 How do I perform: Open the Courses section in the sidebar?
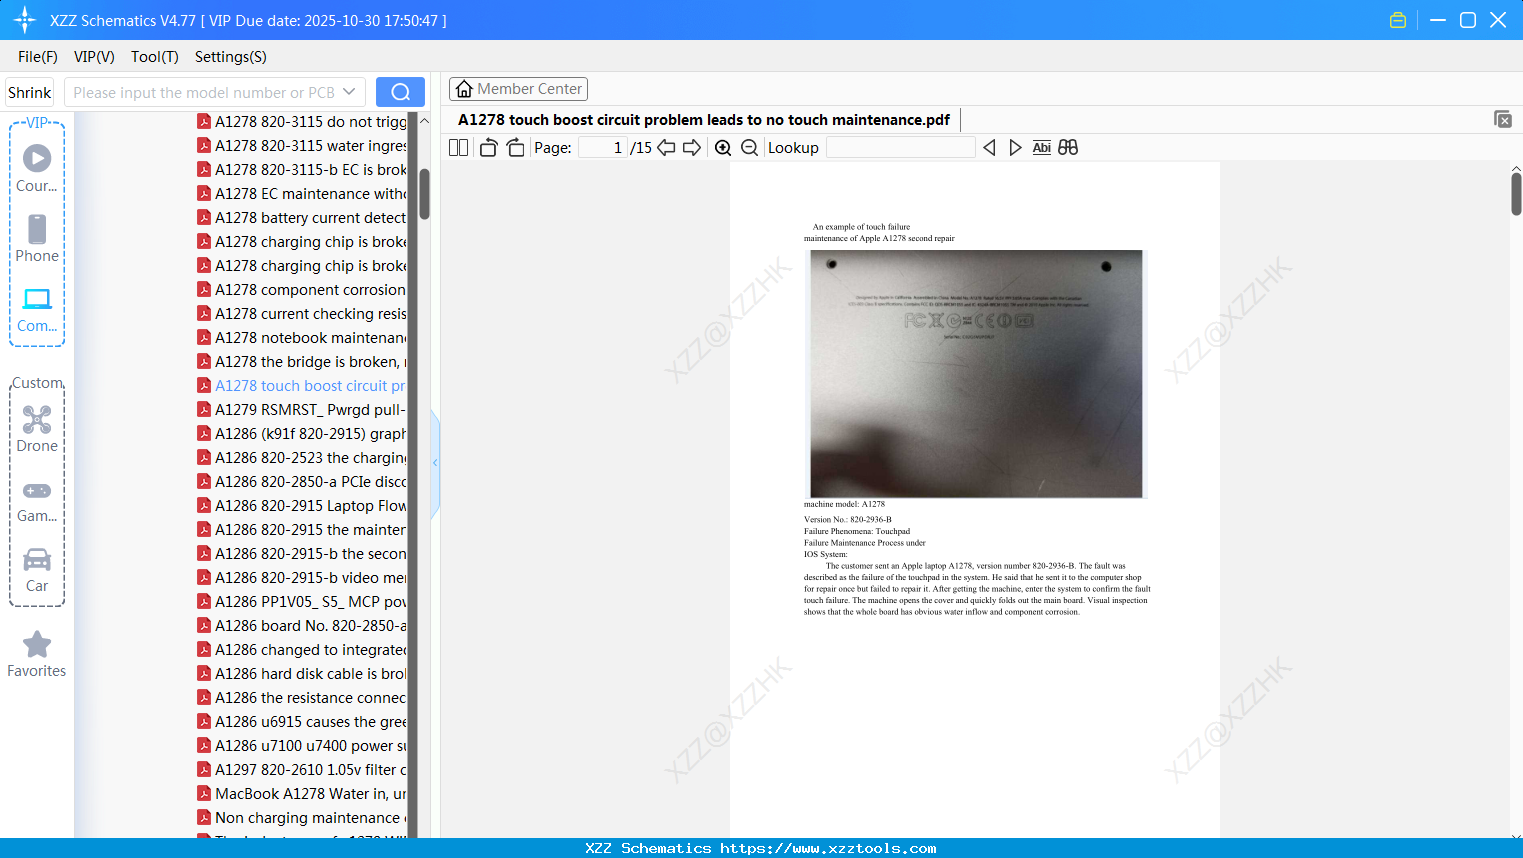(37, 168)
